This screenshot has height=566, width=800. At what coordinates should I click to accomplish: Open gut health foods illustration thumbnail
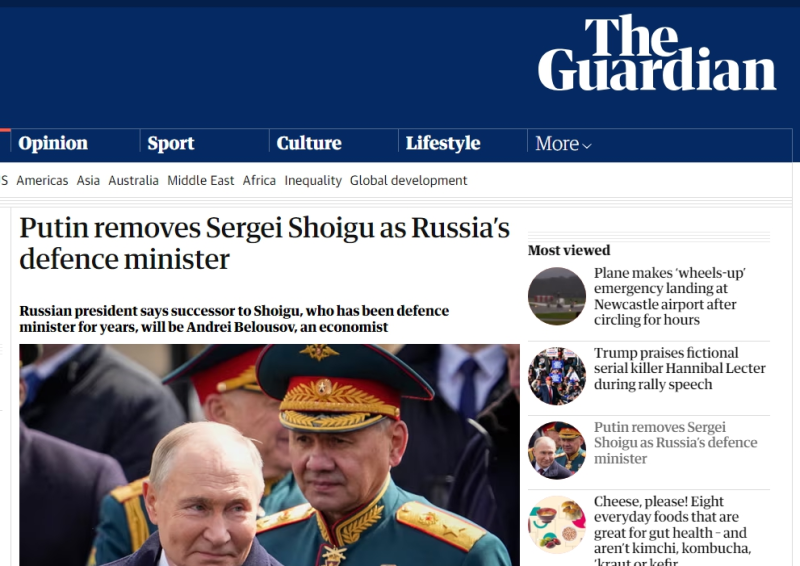pyautogui.click(x=557, y=525)
